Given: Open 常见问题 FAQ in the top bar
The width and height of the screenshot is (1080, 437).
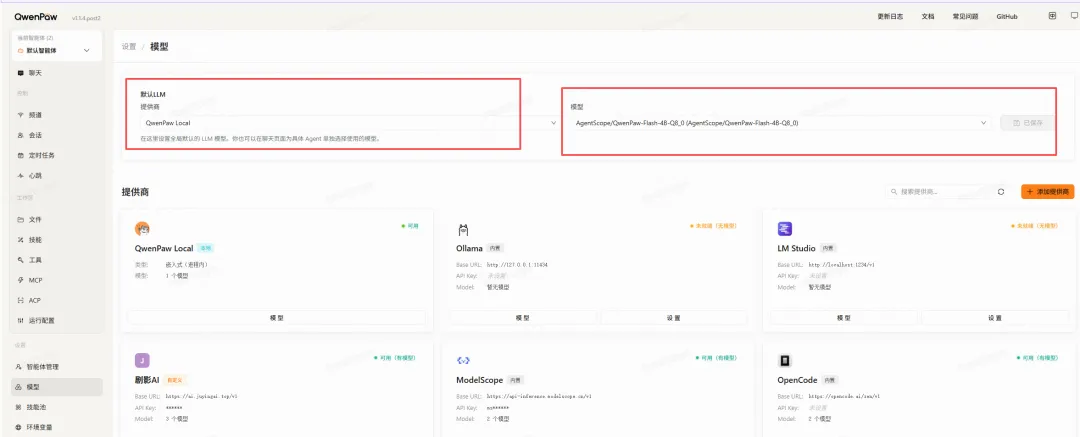Looking at the screenshot, I should point(965,17).
